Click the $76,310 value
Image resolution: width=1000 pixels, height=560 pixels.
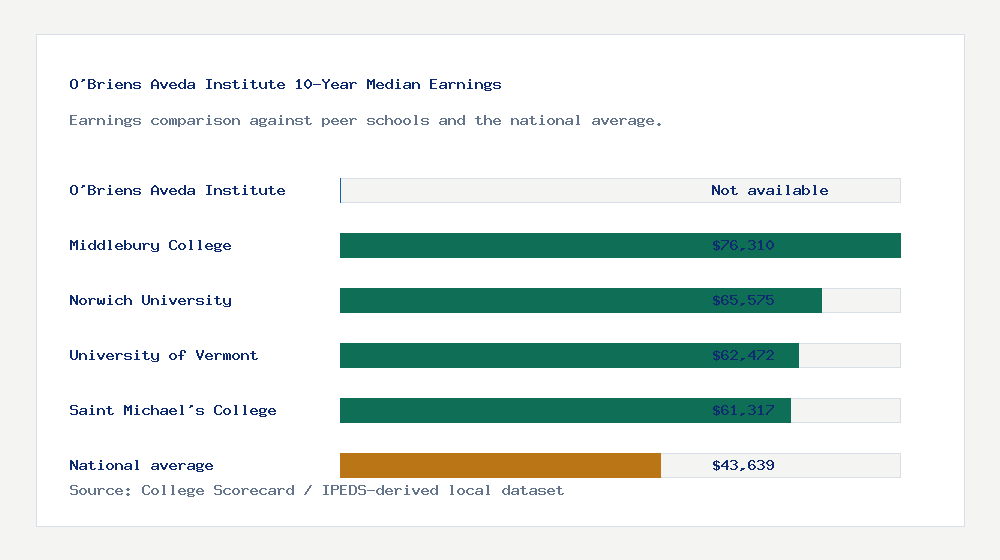(743, 246)
